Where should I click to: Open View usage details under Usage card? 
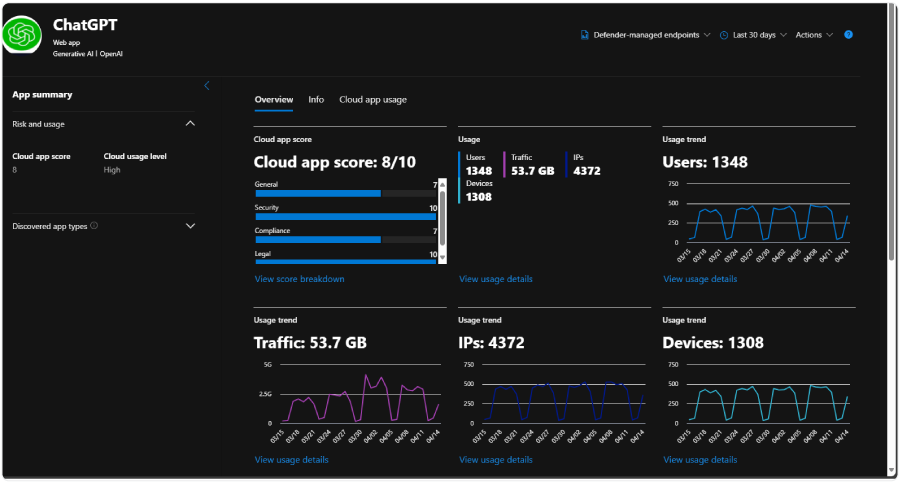(x=496, y=279)
